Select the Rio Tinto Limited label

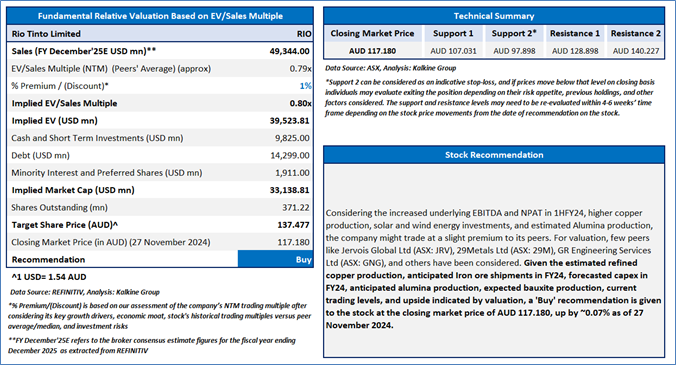click(x=46, y=34)
